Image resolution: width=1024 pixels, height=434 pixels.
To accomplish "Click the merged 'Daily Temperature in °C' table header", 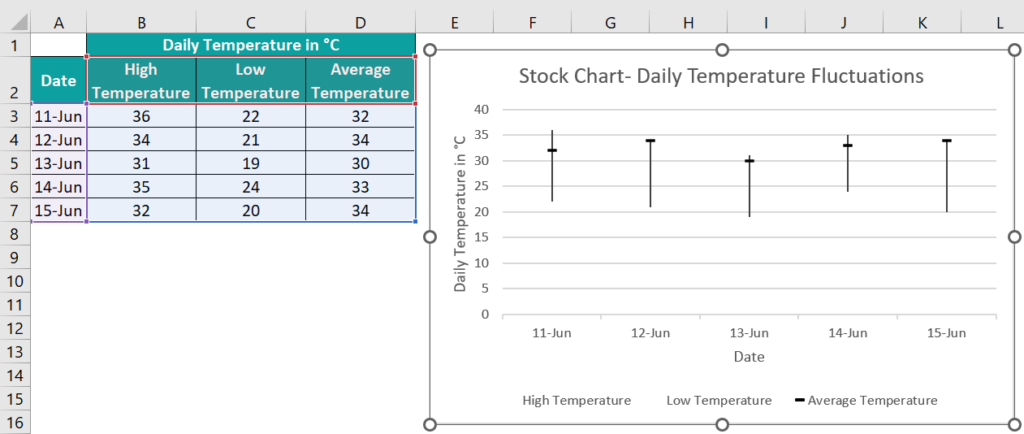I will coord(250,45).
